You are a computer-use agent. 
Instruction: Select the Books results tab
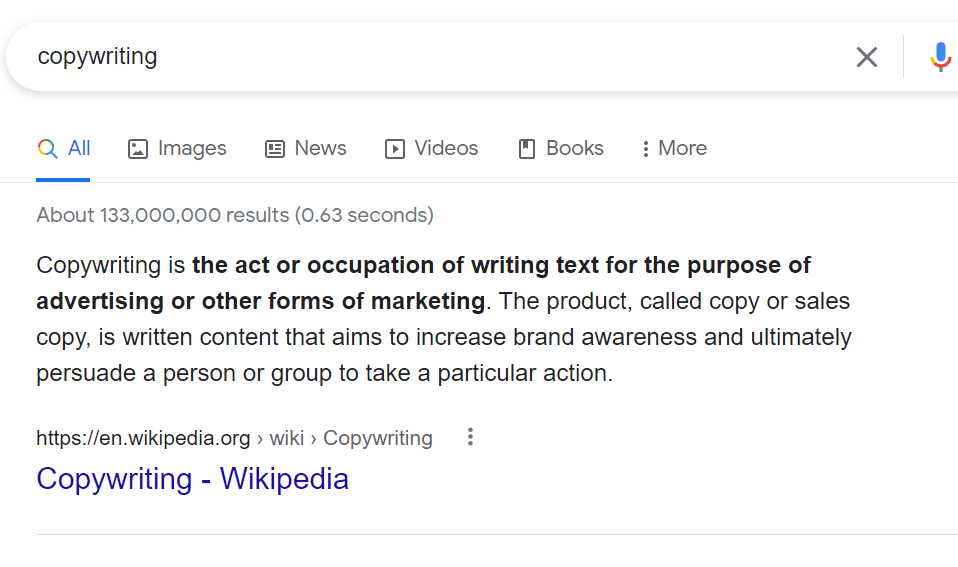[x=574, y=148]
